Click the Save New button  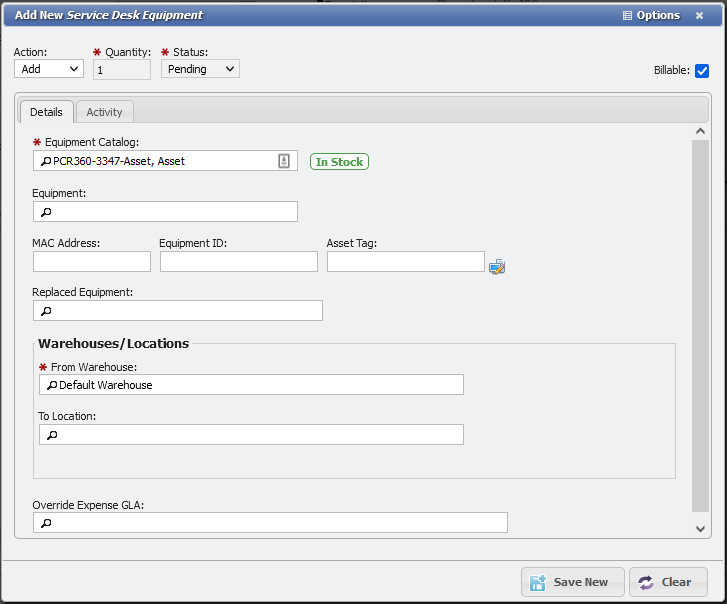[572, 582]
